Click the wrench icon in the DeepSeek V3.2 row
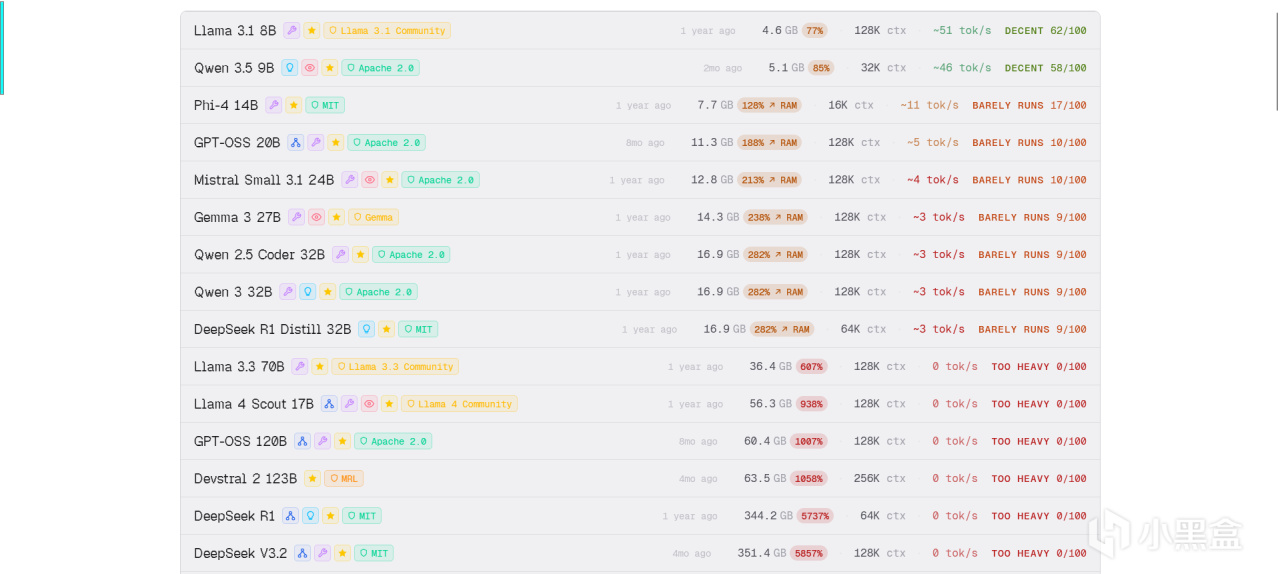Image resolution: width=1280 pixels, height=574 pixels. pyautogui.click(x=323, y=553)
